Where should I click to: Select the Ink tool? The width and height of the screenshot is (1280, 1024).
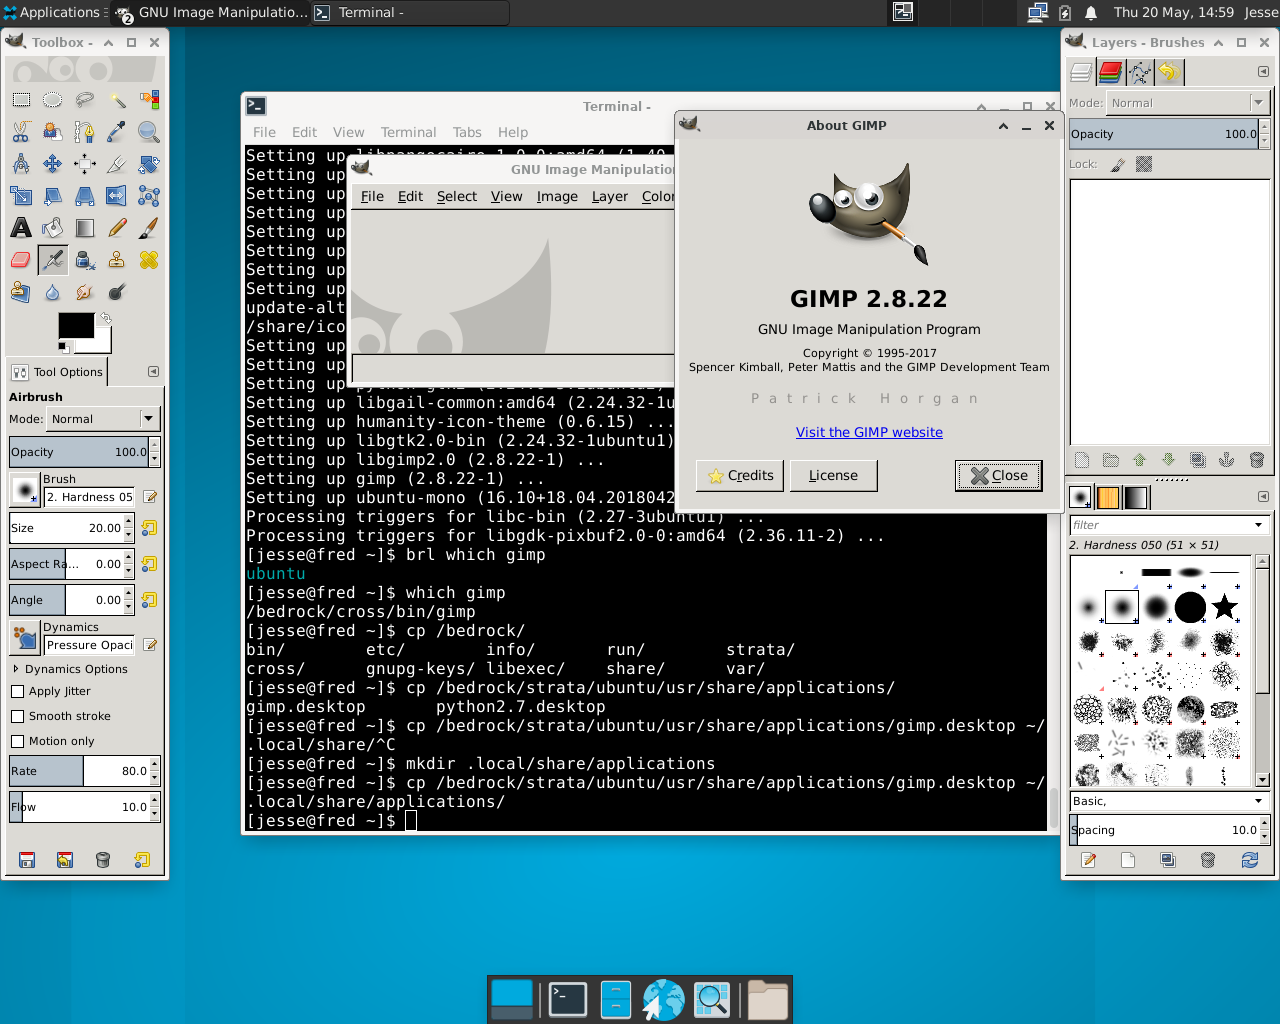pos(85,260)
